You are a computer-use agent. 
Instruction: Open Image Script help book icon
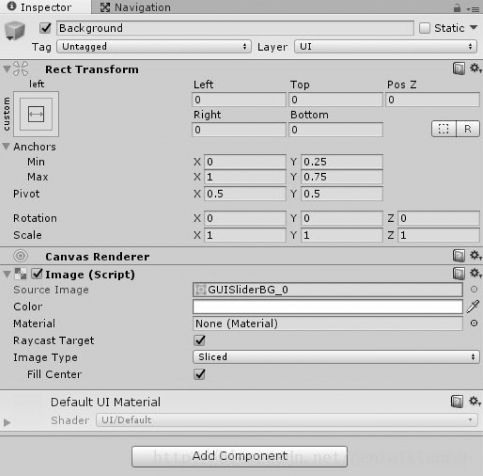tap(459, 273)
